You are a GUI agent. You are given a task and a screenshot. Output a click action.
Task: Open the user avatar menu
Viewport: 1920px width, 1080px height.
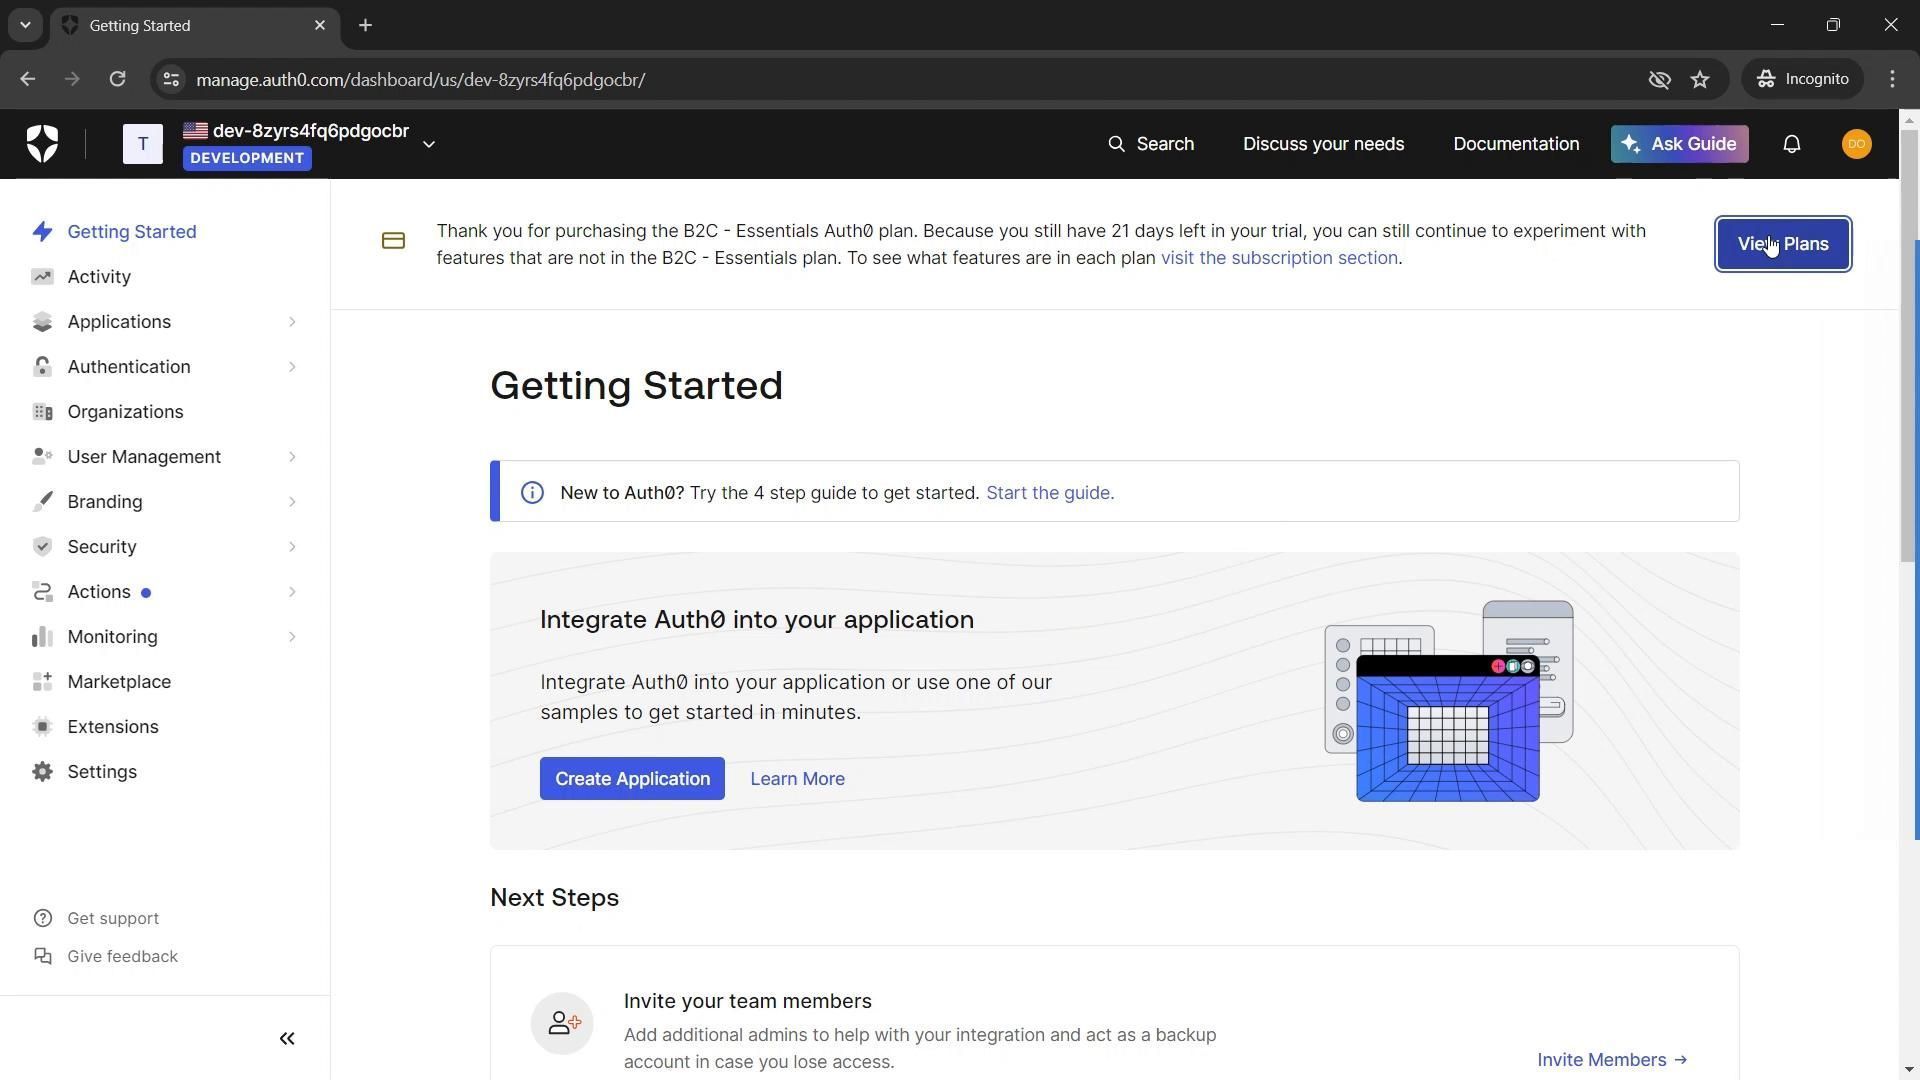(x=1856, y=144)
